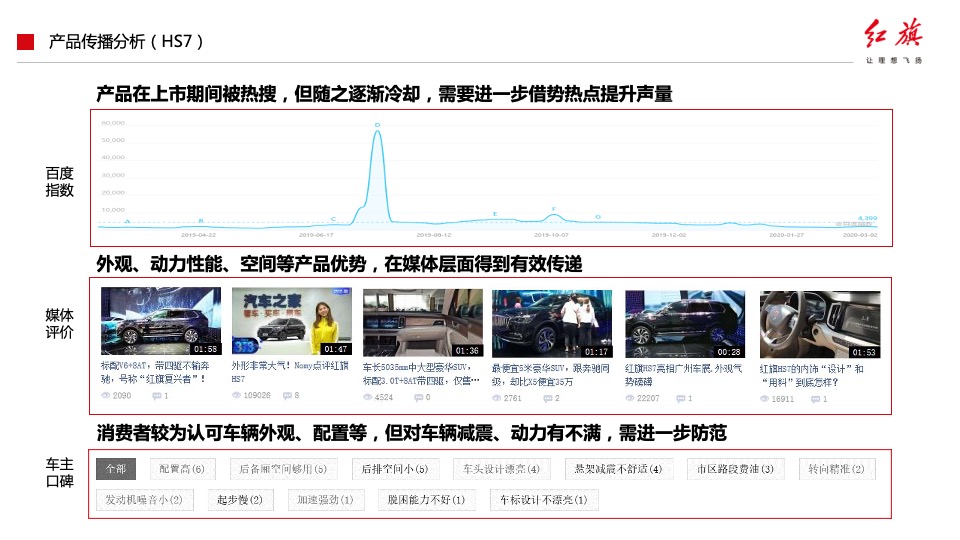Click the 2019-10-07 date on the chart axis
The image size is (960, 540).
point(551,235)
